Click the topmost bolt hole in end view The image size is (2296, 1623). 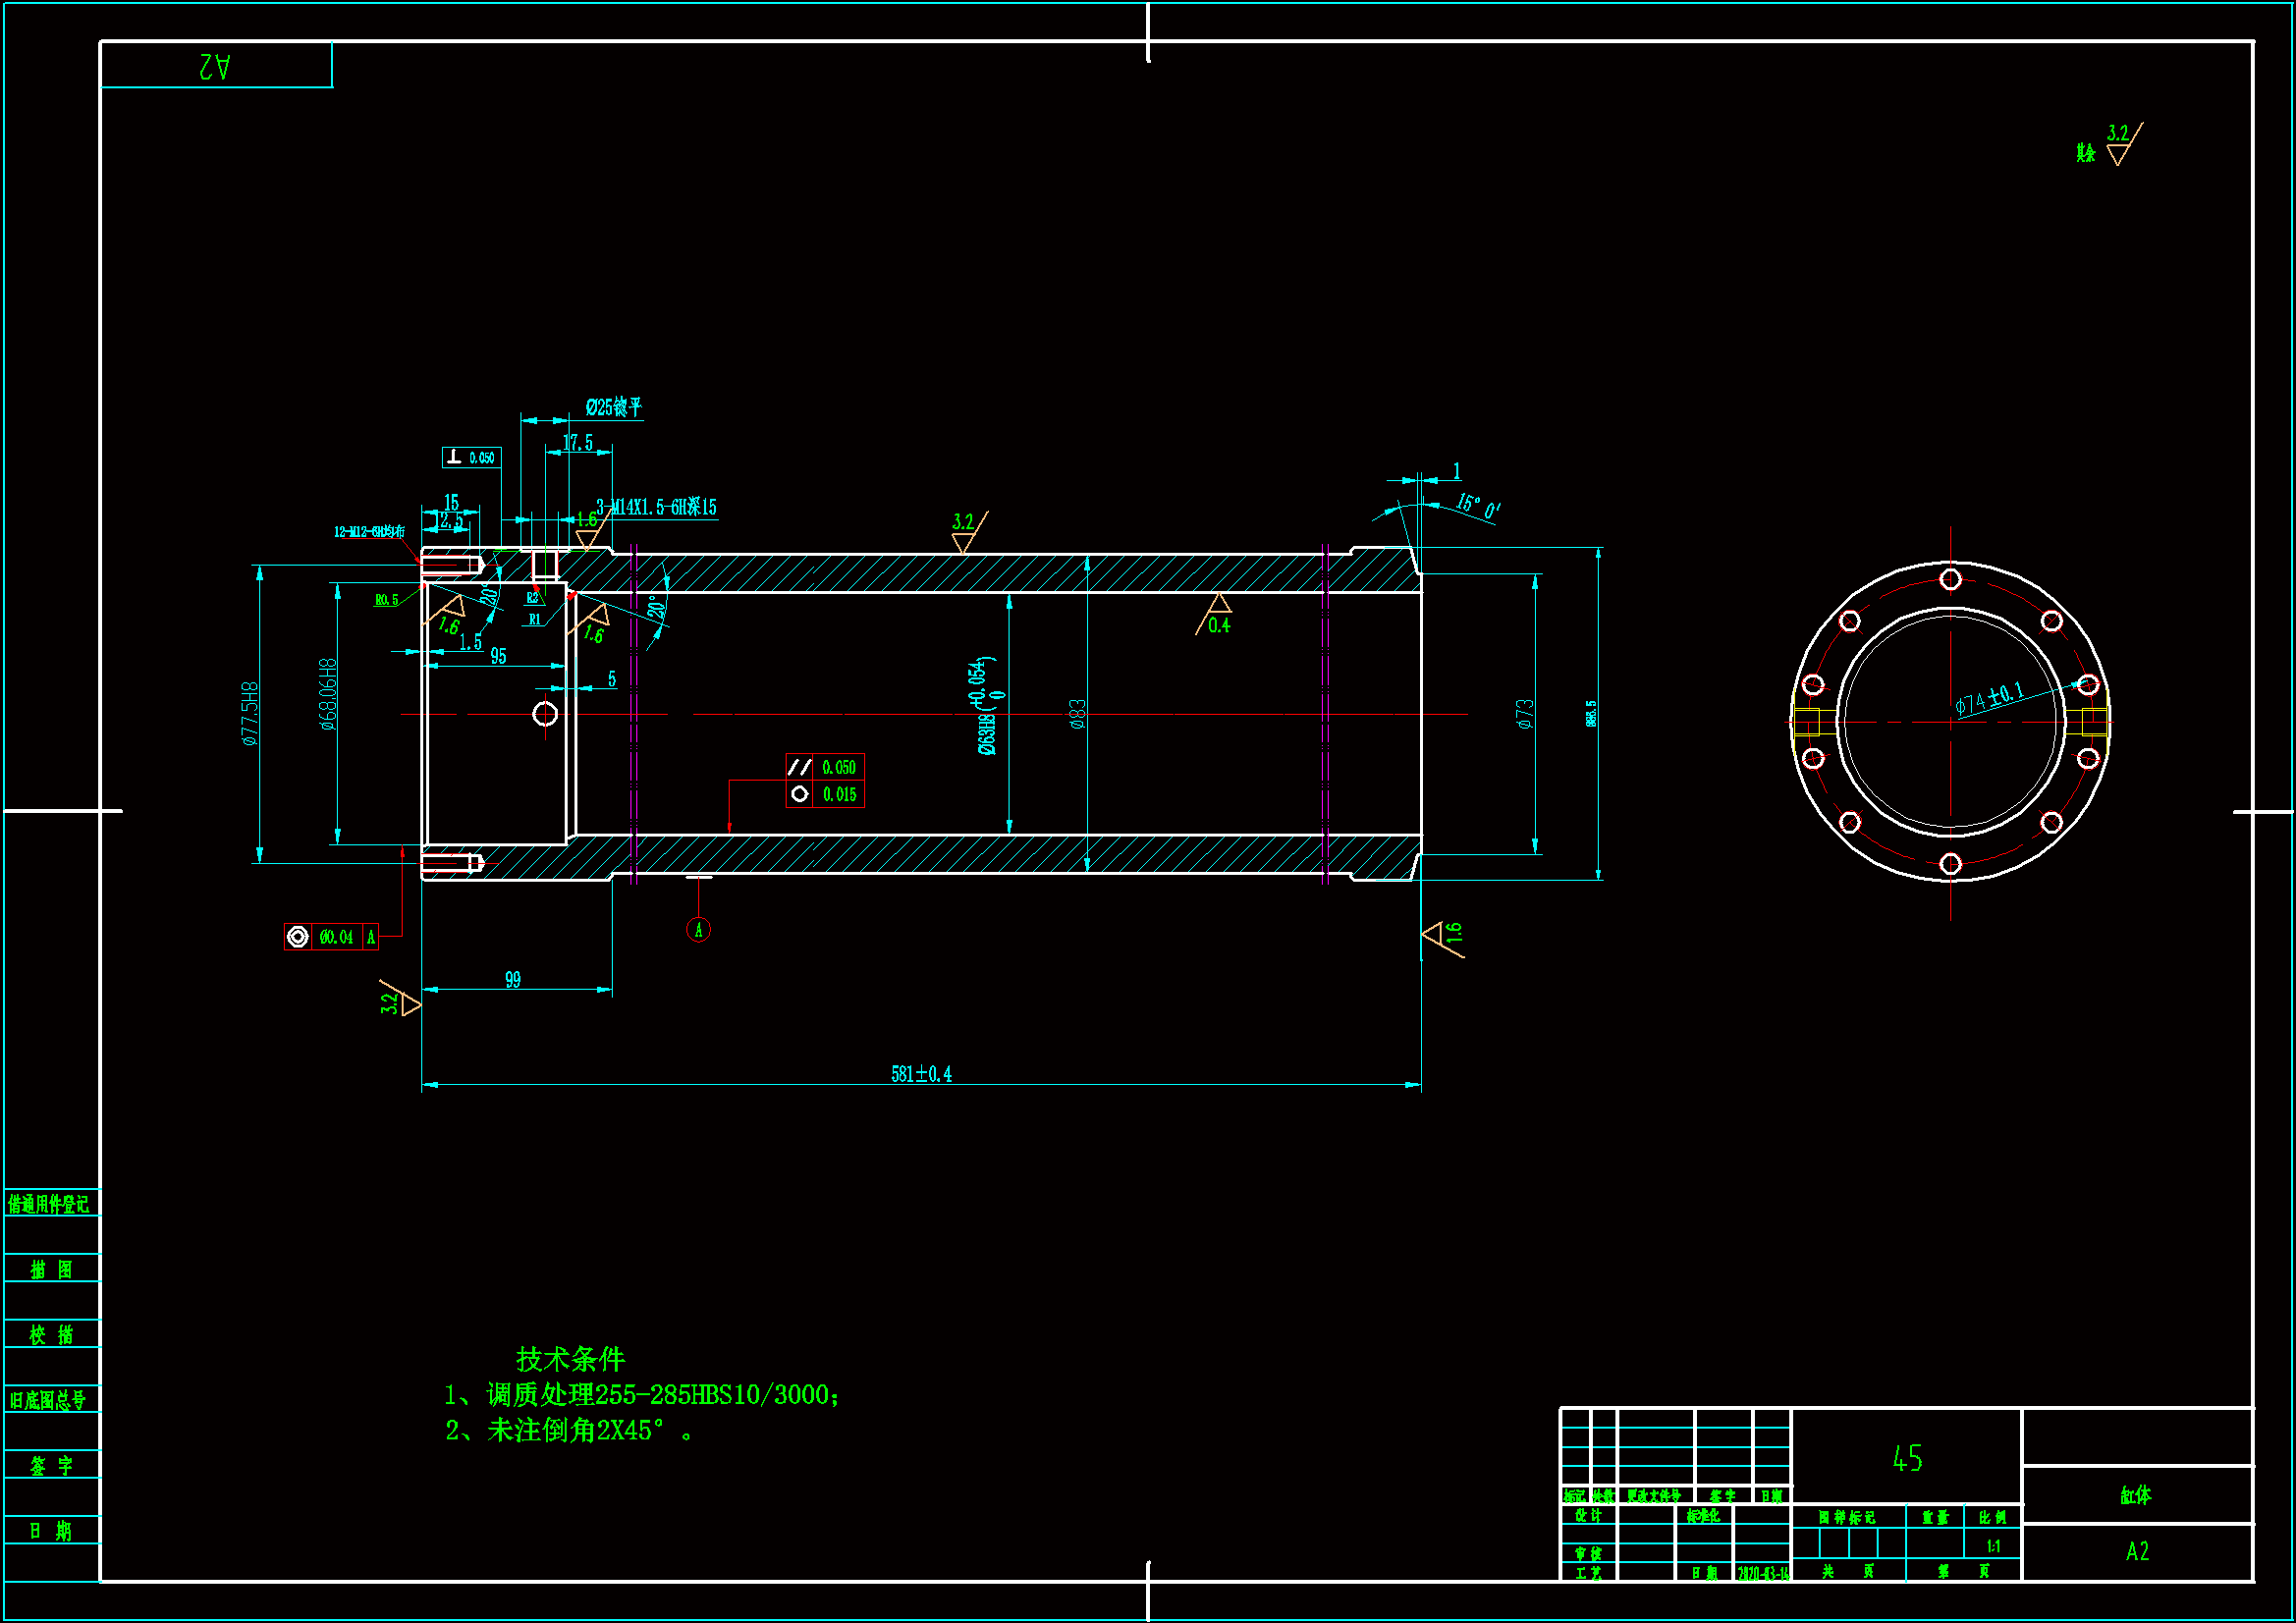coord(1950,579)
